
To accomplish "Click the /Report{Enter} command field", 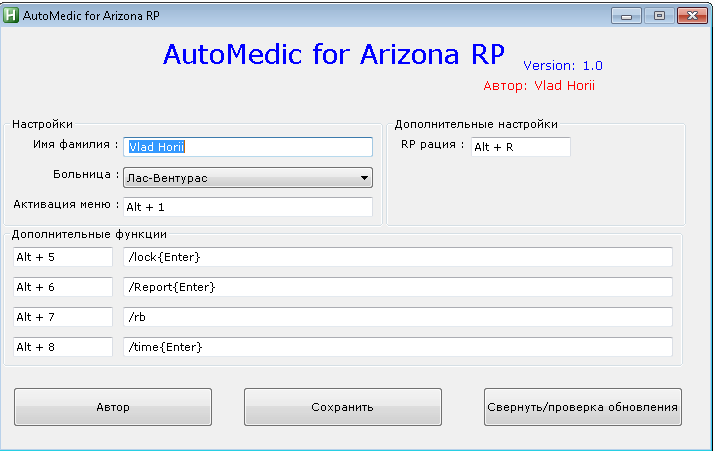I will pos(398,287).
